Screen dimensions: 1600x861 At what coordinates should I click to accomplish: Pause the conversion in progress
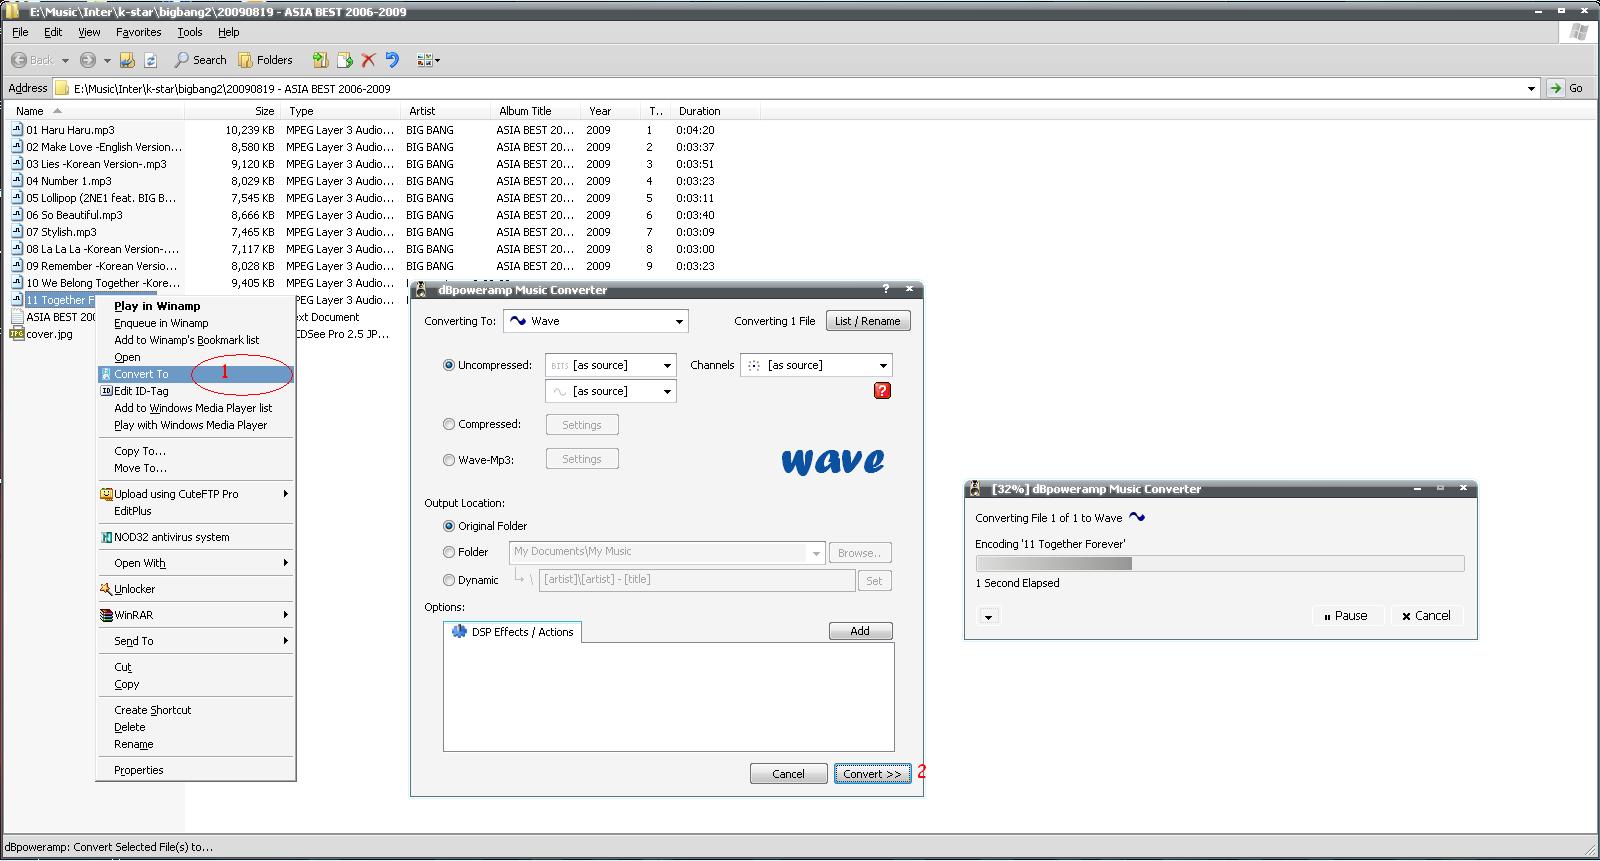[1345, 616]
